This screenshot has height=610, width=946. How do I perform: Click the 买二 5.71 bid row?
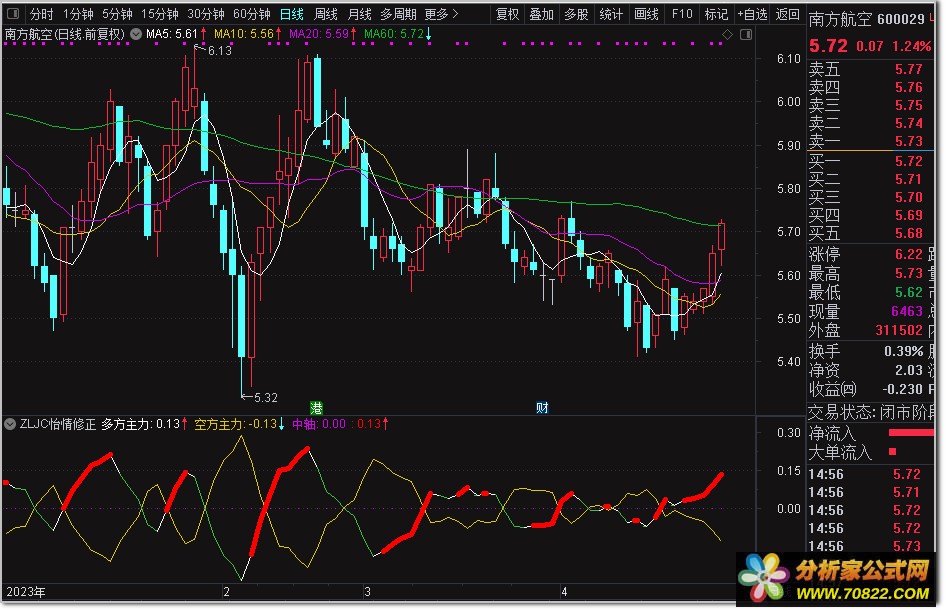pyautogui.click(x=866, y=180)
